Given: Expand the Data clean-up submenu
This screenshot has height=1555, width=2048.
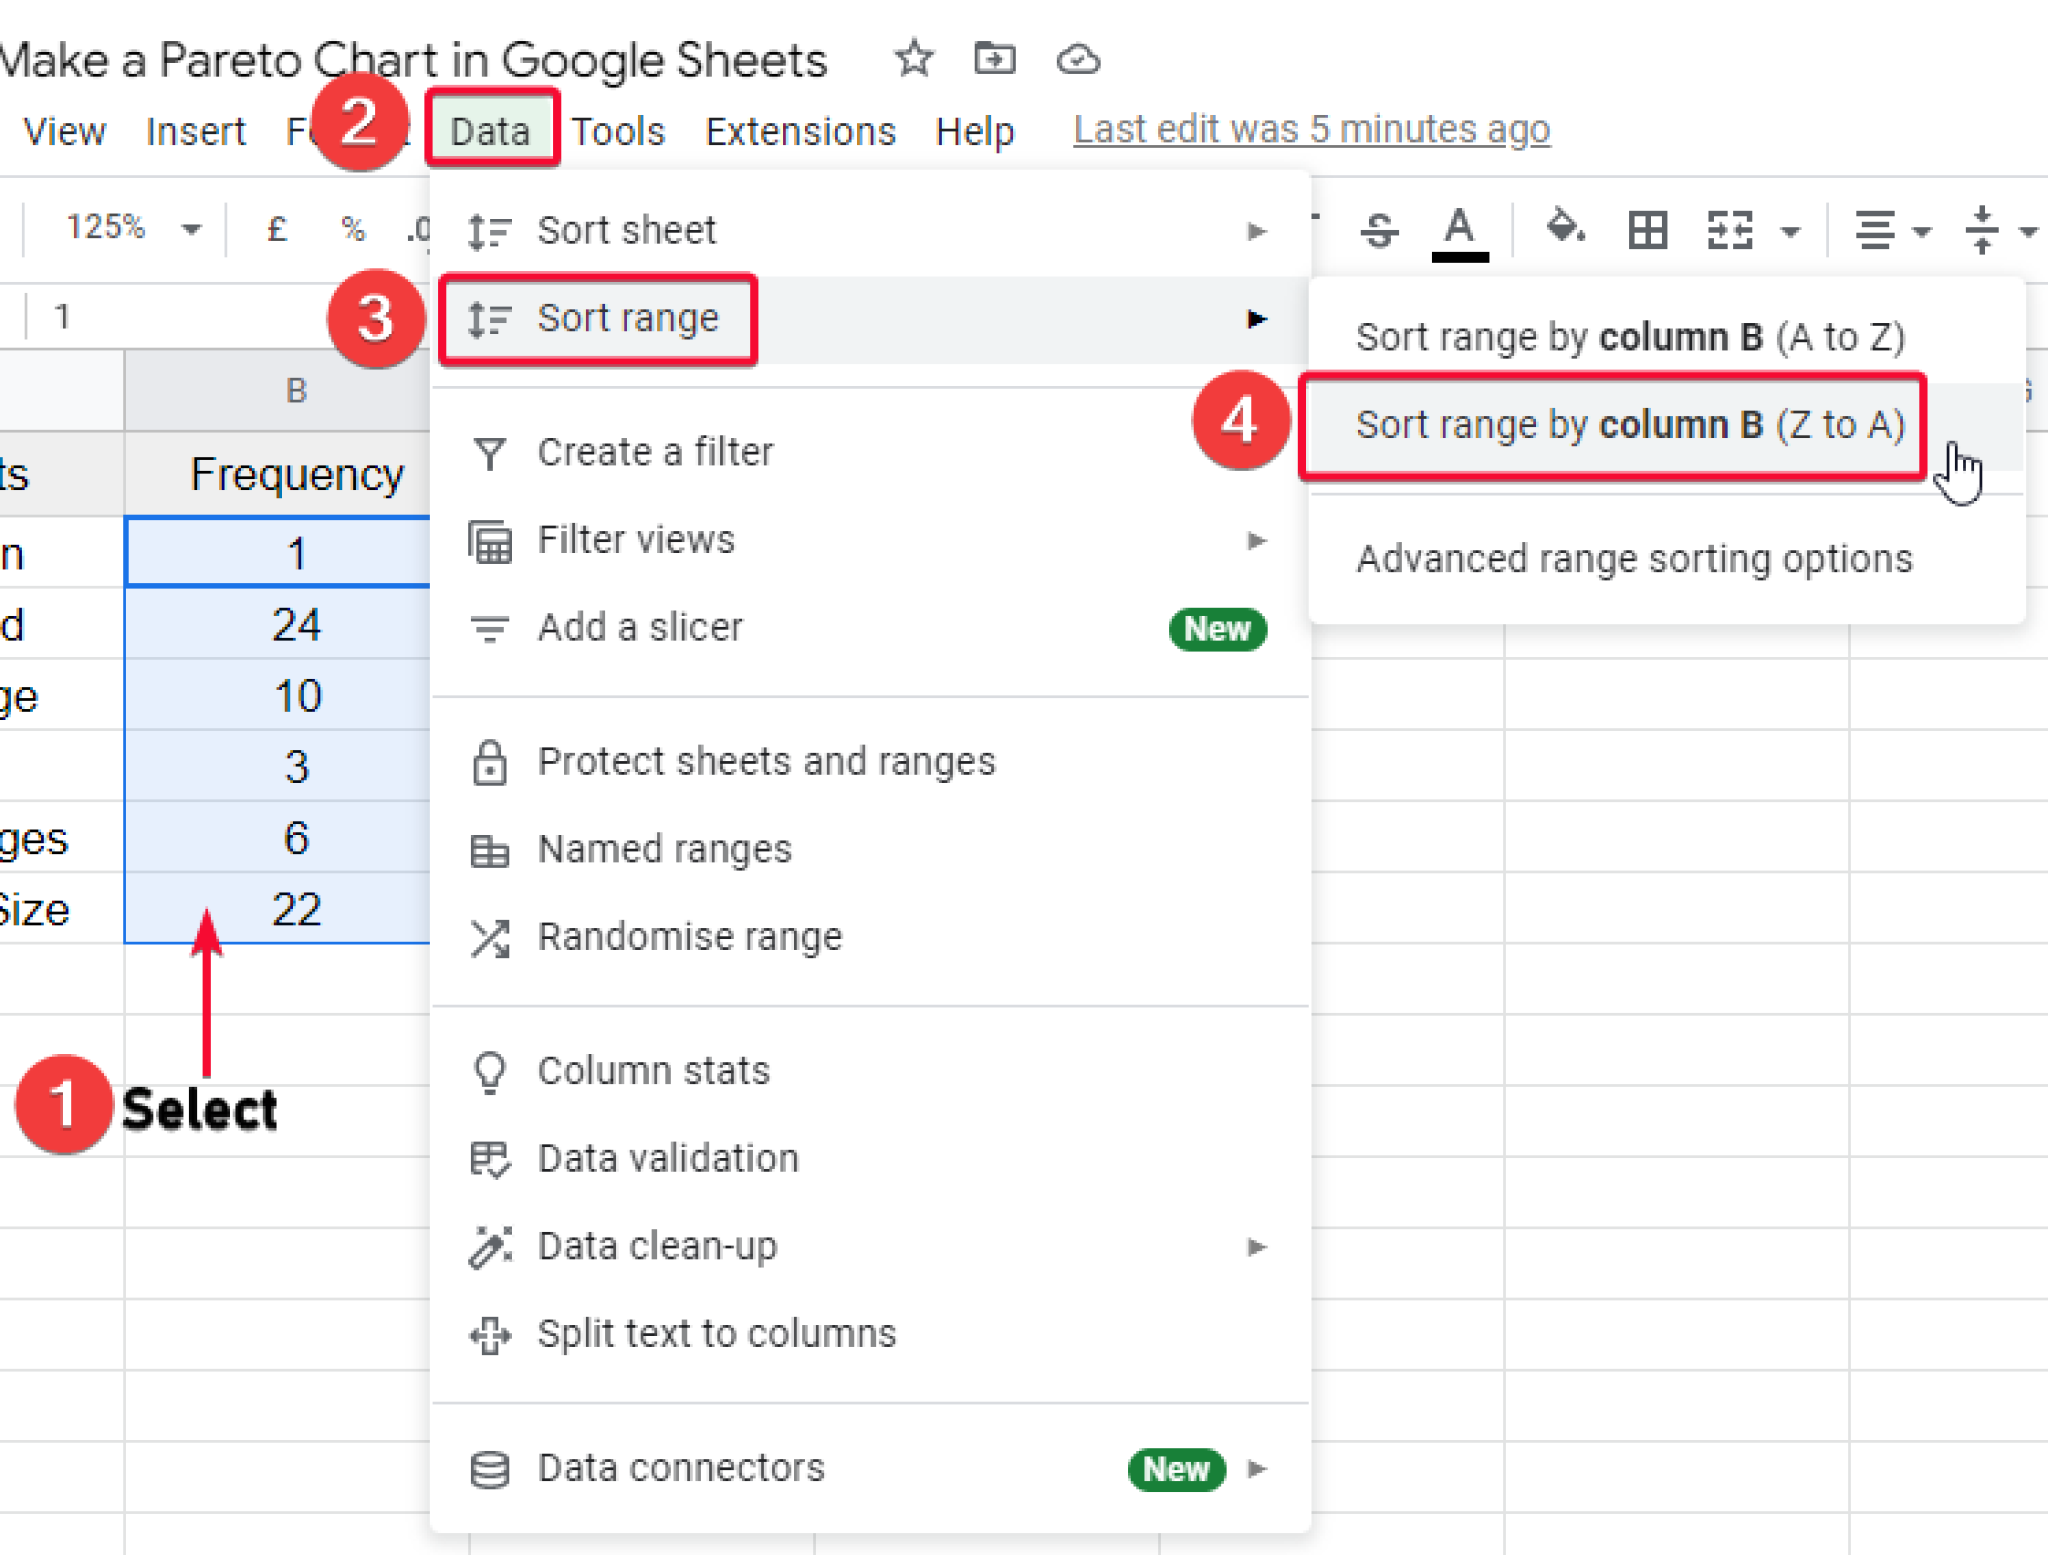Looking at the screenshot, I should coord(870,1247).
